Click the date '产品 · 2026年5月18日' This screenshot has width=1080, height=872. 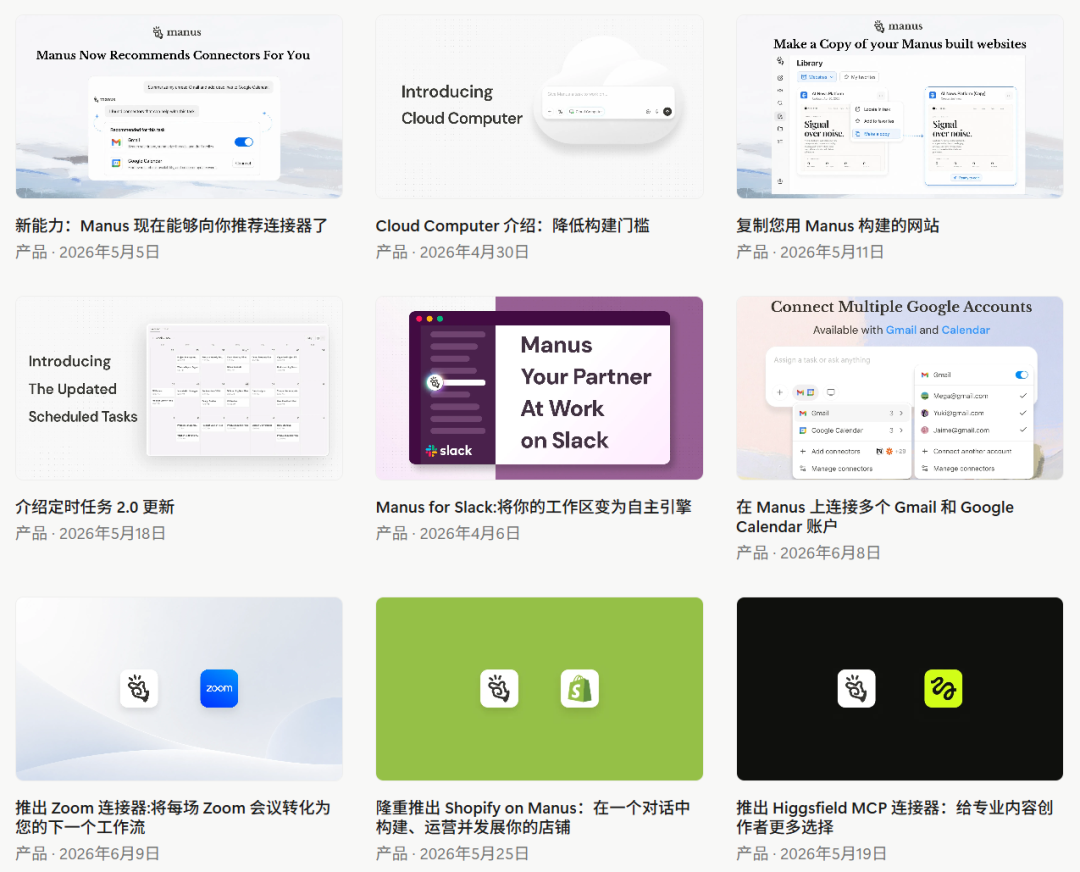pos(91,533)
